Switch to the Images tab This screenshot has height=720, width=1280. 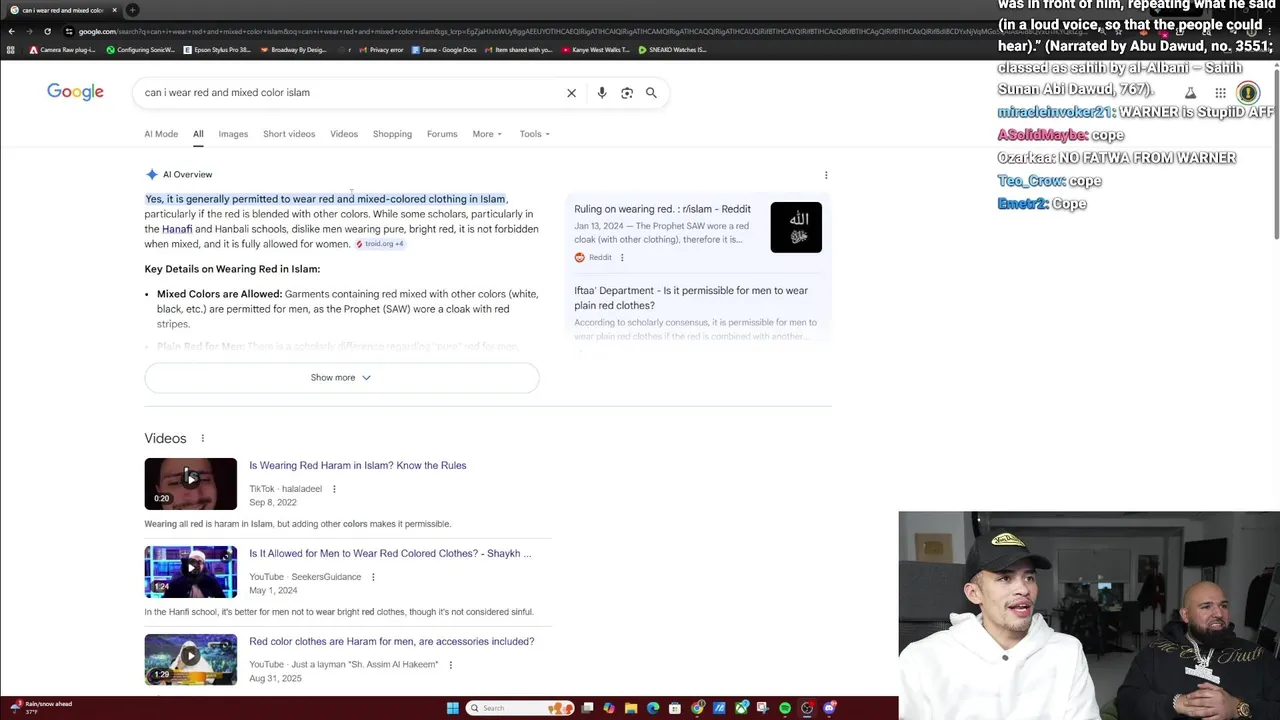tap(233, 134)
